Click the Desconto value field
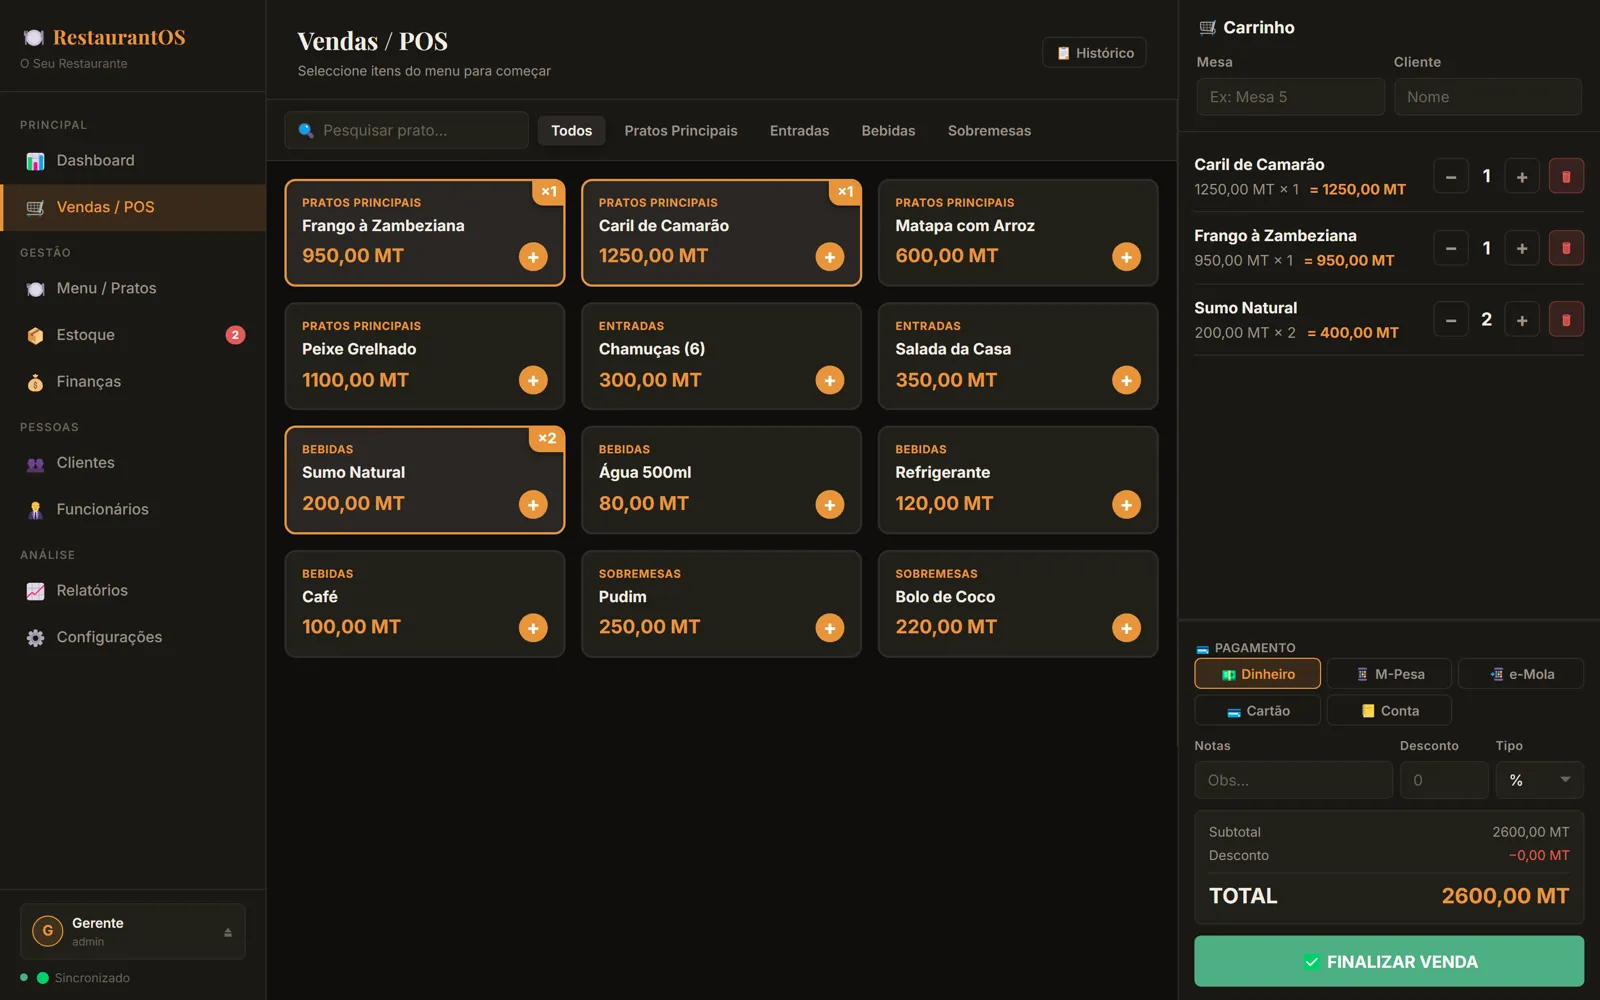The width and height of the screenshot is (1600, 1000). click(1444, 780)
